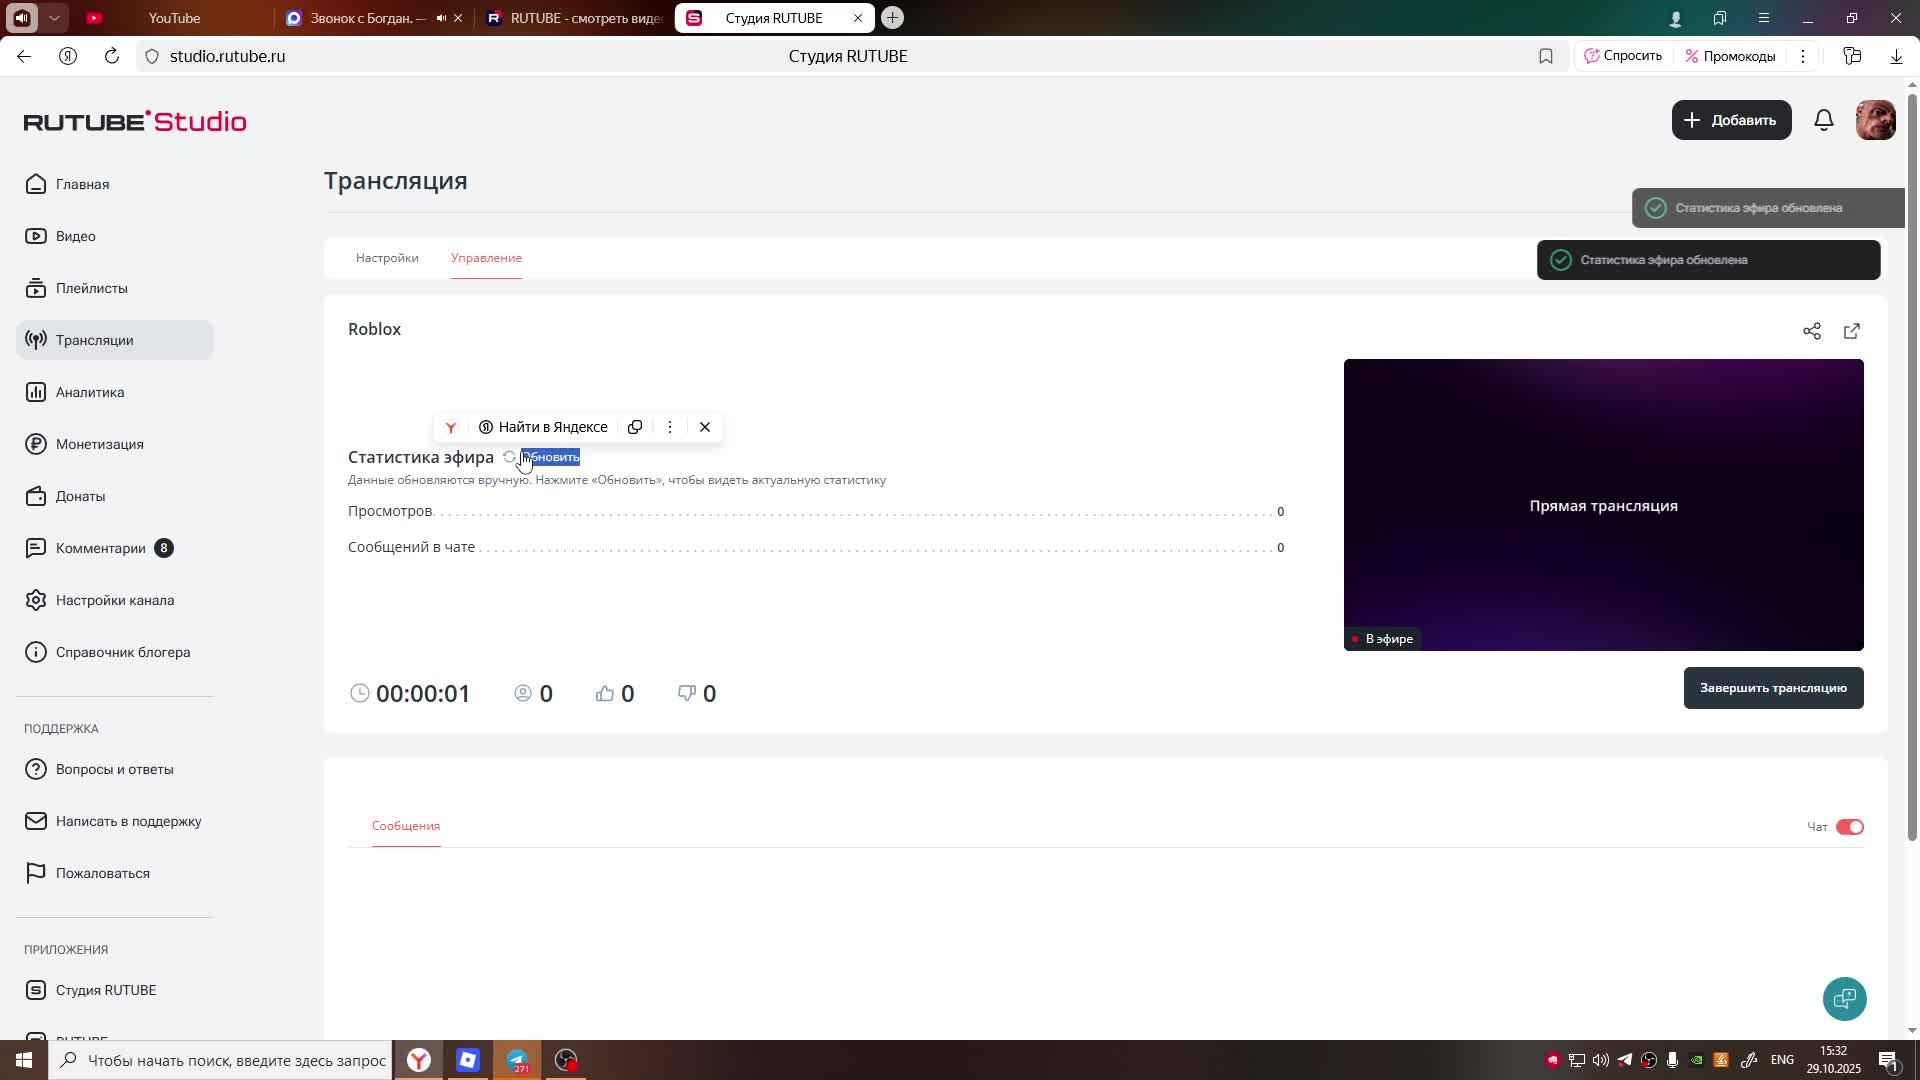1920x1080 pixels.
Task: Open Telegram from the taskbar
Action: 517,1060
